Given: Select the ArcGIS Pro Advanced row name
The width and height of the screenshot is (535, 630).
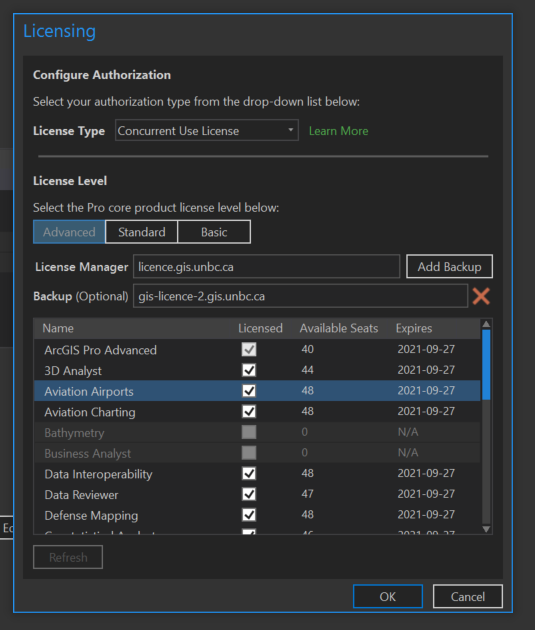Looking at the screenshot, I should tap(100, 350).
